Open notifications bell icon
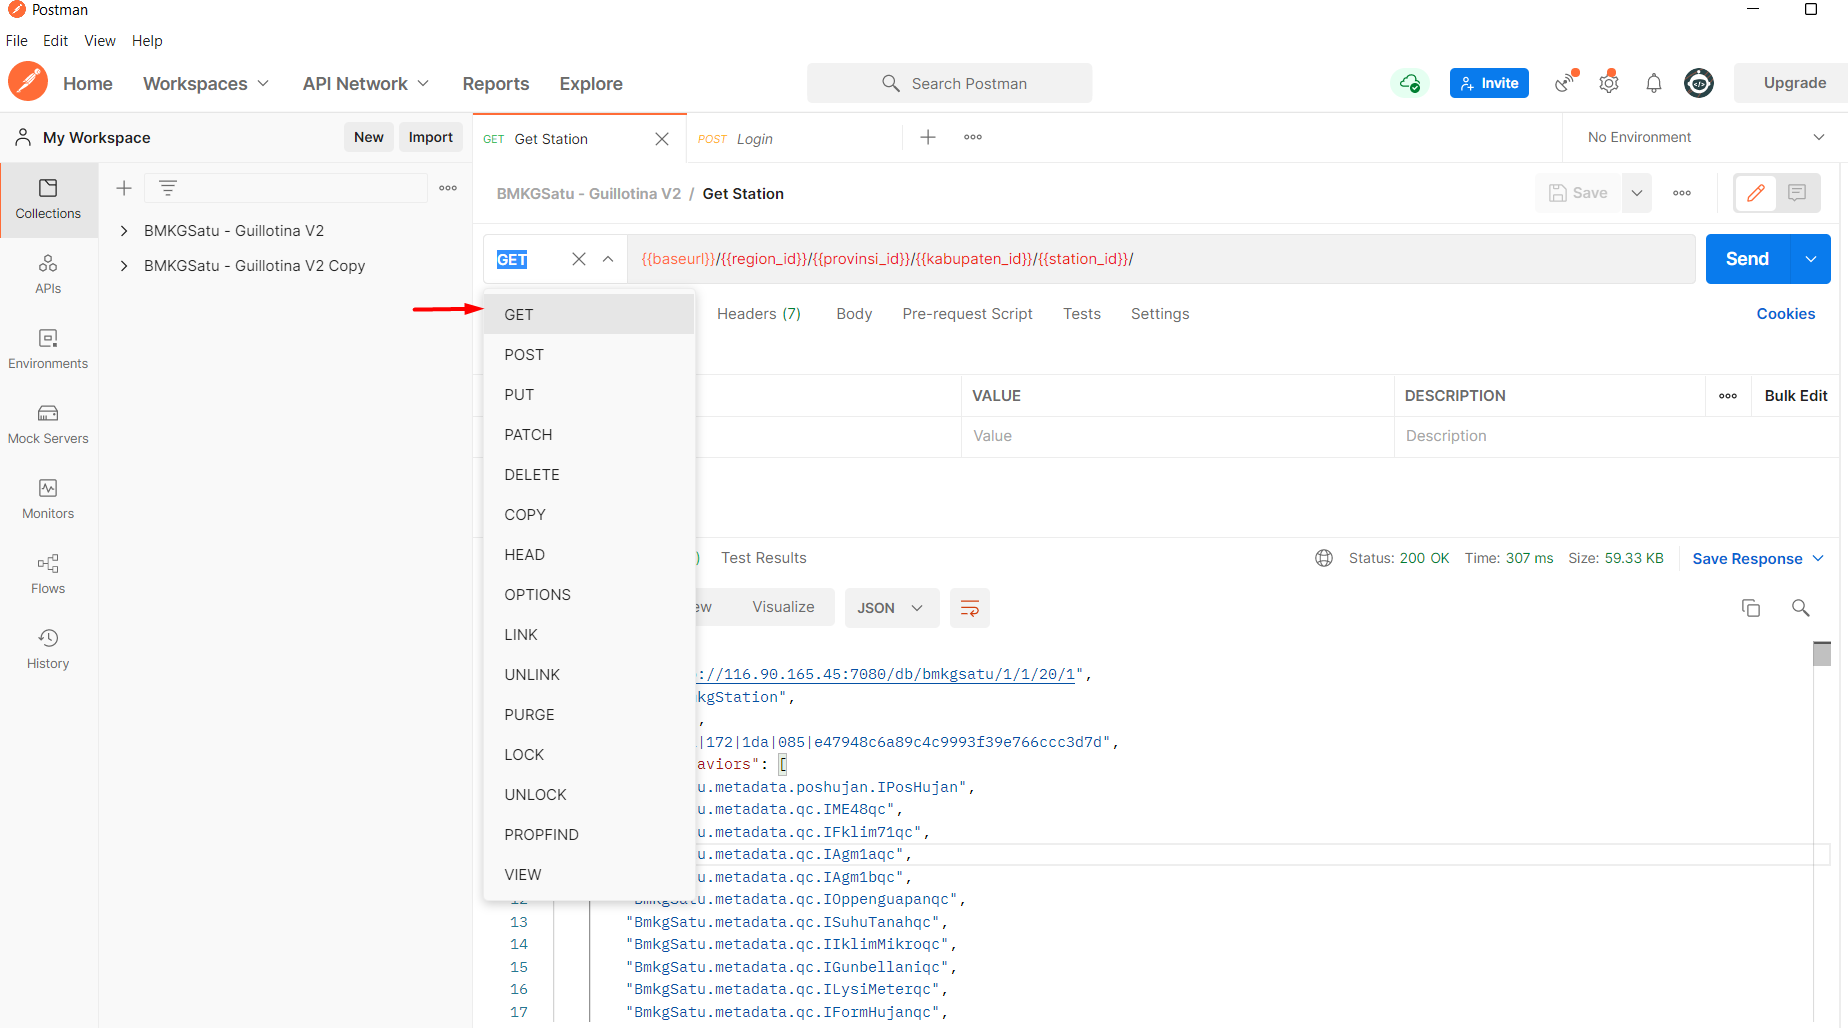1848x1028 pixels. (1654, 83)
